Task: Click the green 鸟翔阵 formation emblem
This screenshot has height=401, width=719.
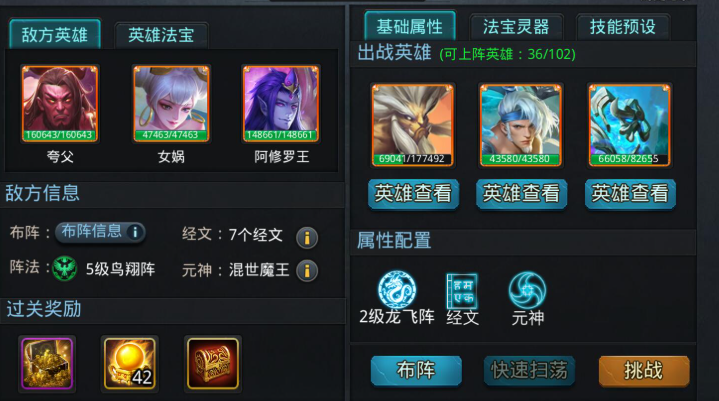Action: tap(65, 268)
